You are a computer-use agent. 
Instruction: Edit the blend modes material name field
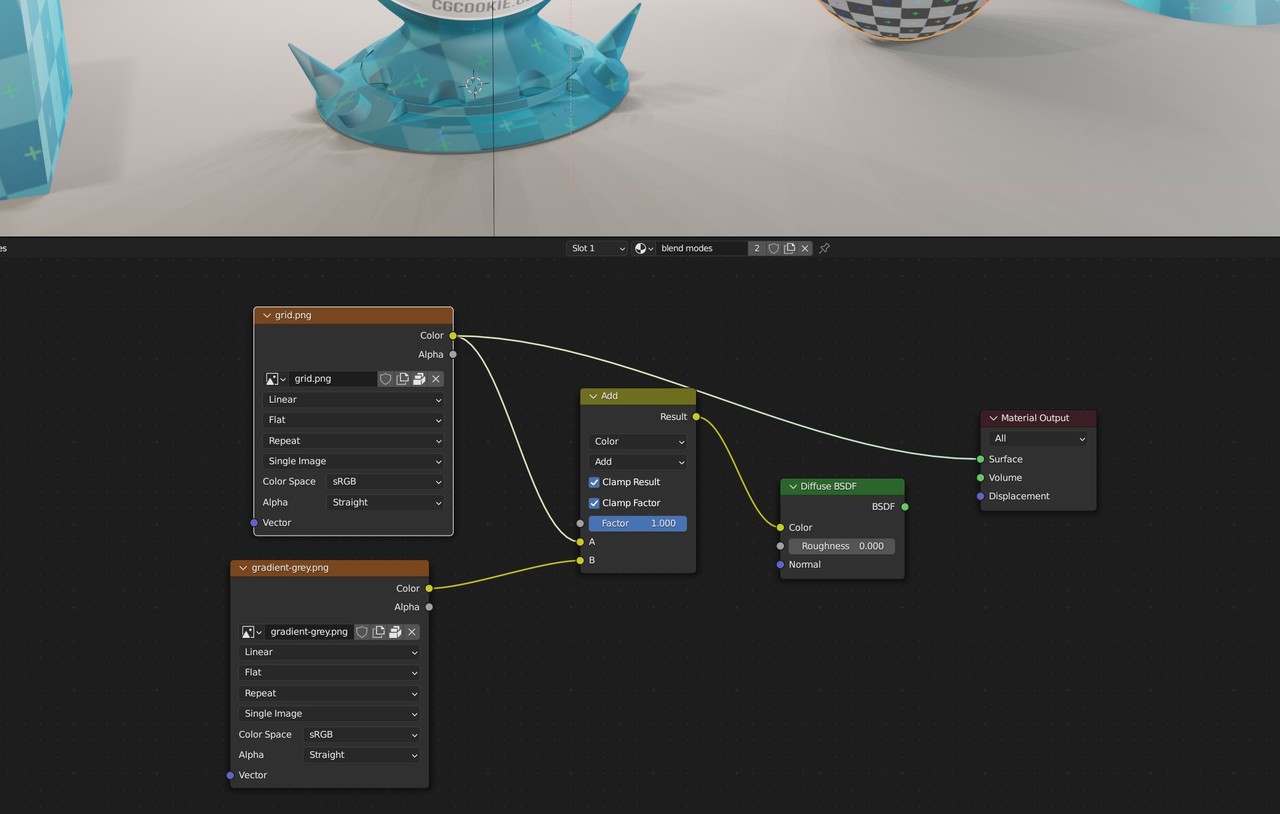(x=702, y=248)
